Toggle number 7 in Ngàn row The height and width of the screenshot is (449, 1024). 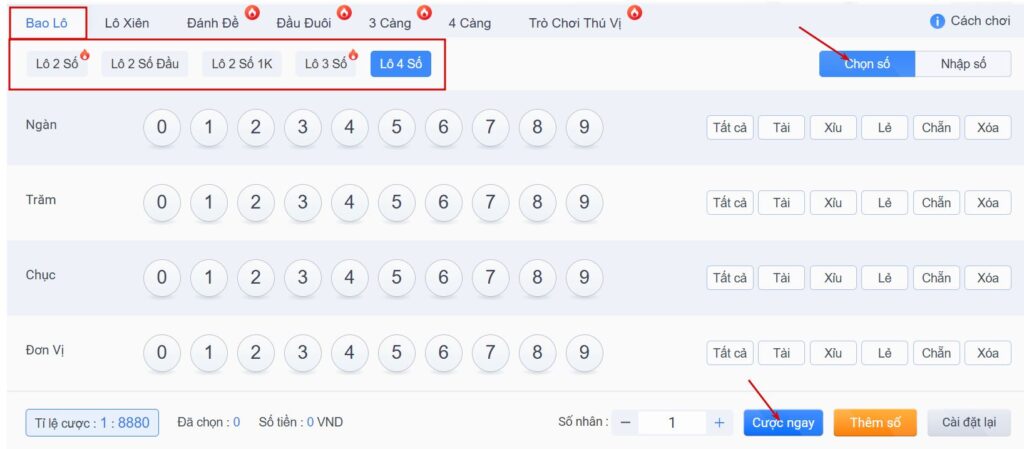coord(490,127)
